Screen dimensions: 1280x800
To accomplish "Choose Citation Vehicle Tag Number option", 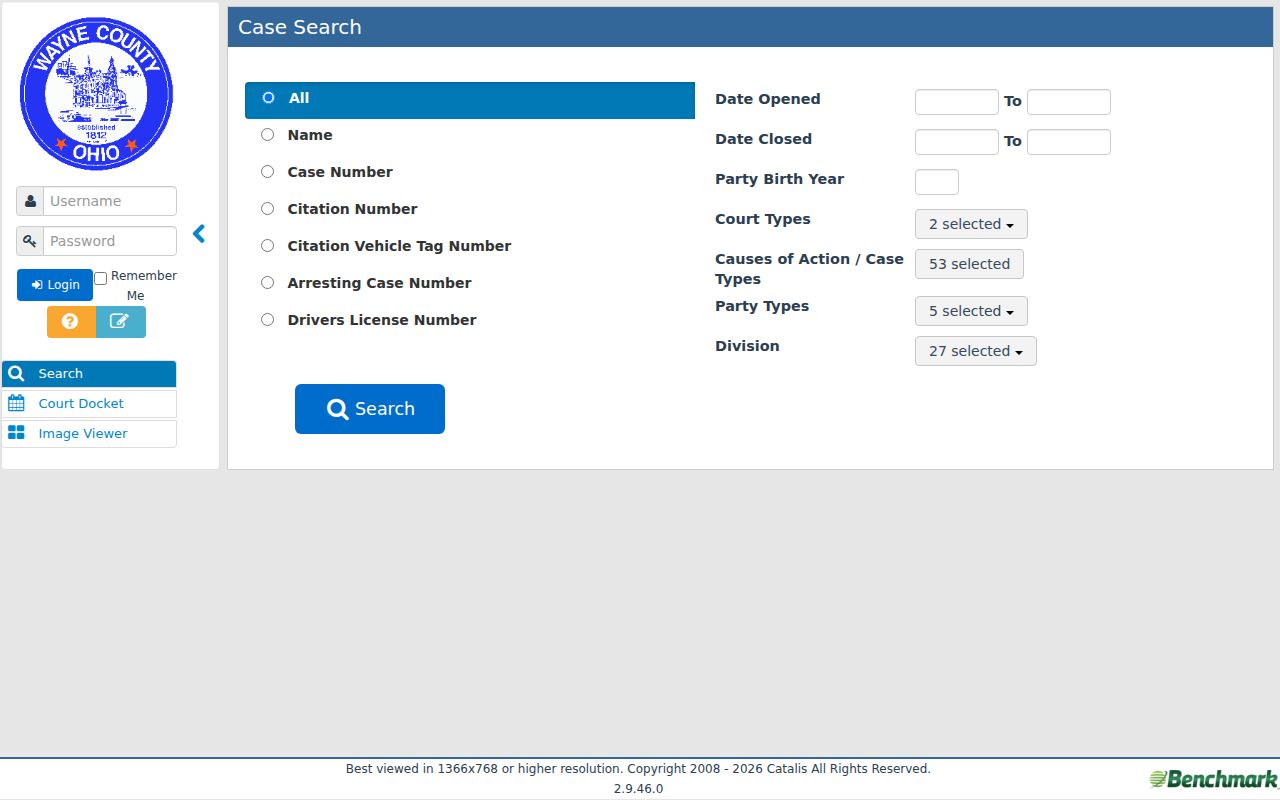I will 267,246.
